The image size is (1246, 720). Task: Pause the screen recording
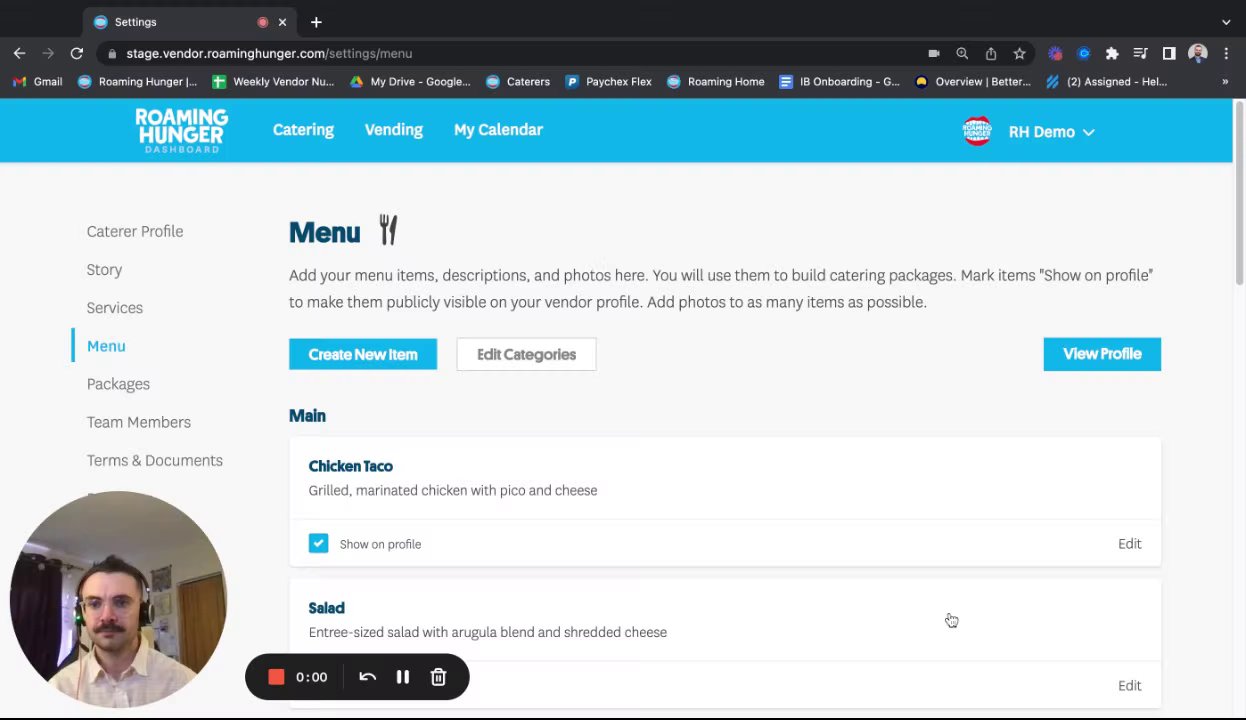pyautogui.click(x=403, y=677)
